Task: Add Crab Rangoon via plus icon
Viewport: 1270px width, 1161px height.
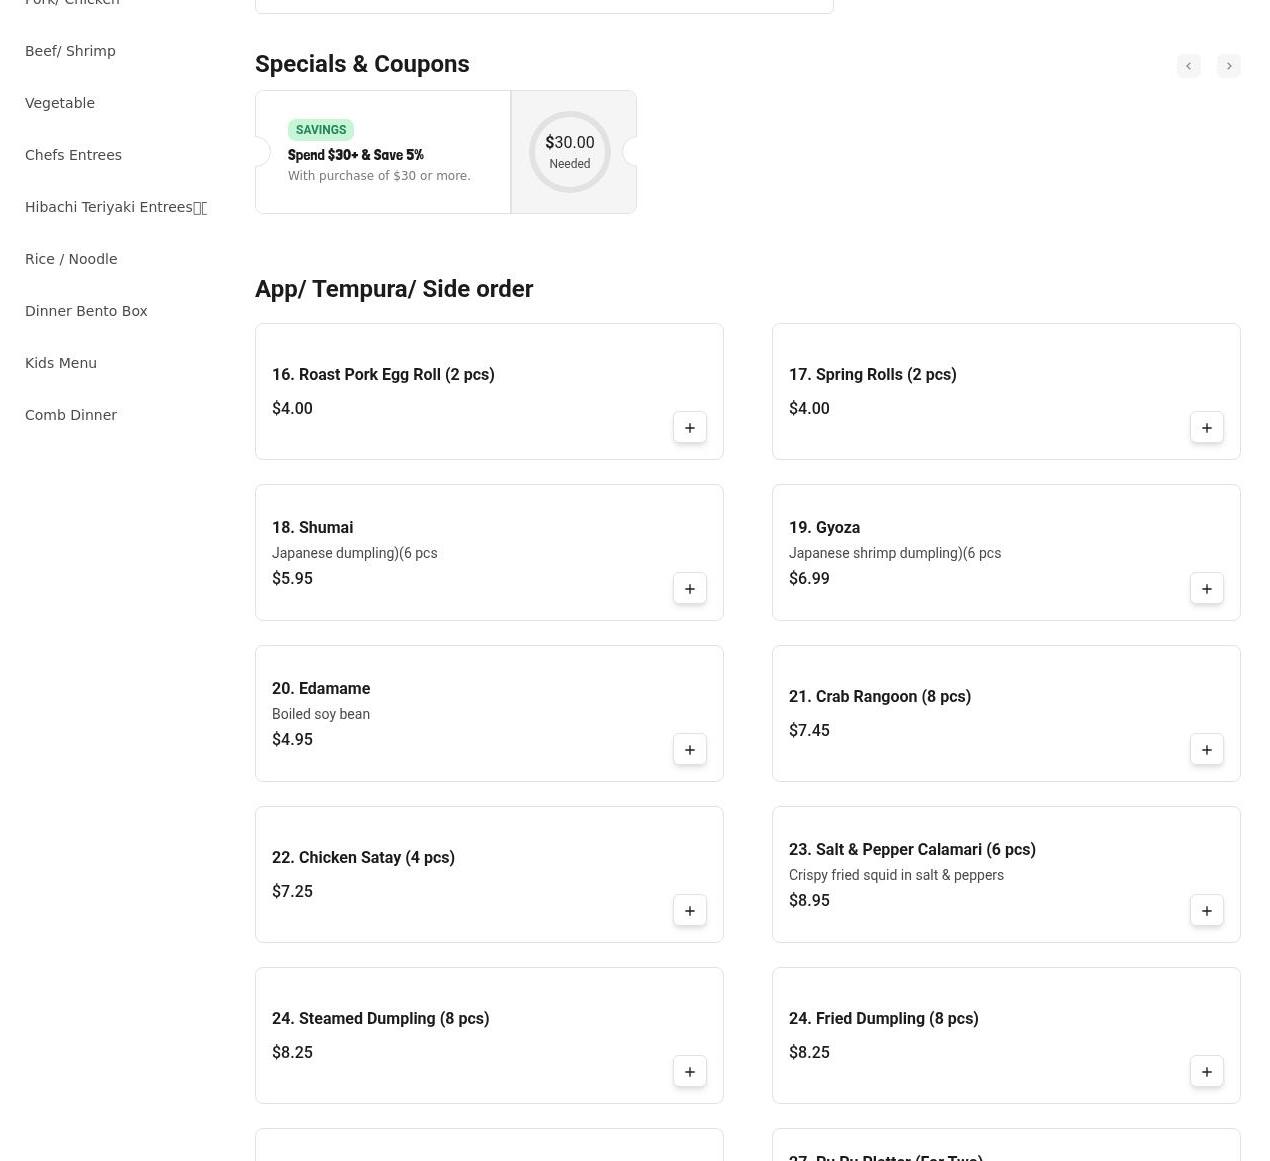Action: [1206, 750]
